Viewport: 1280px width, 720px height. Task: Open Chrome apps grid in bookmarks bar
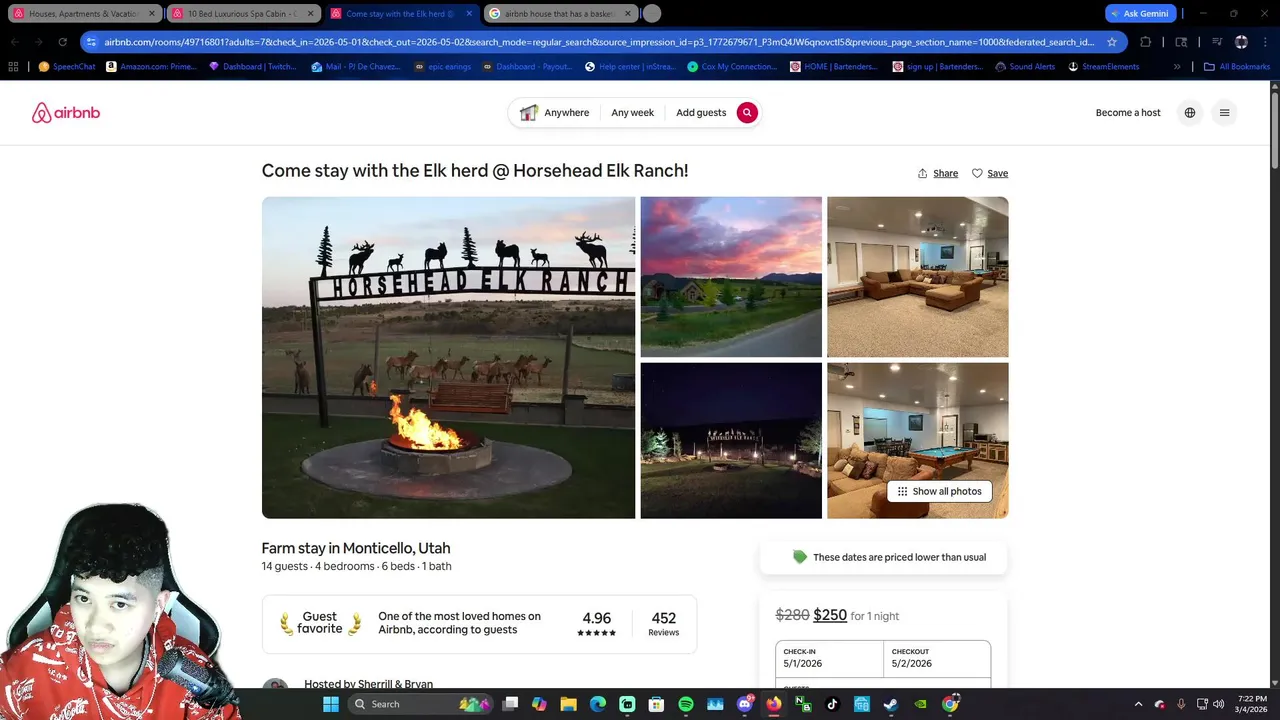[13, 67]
